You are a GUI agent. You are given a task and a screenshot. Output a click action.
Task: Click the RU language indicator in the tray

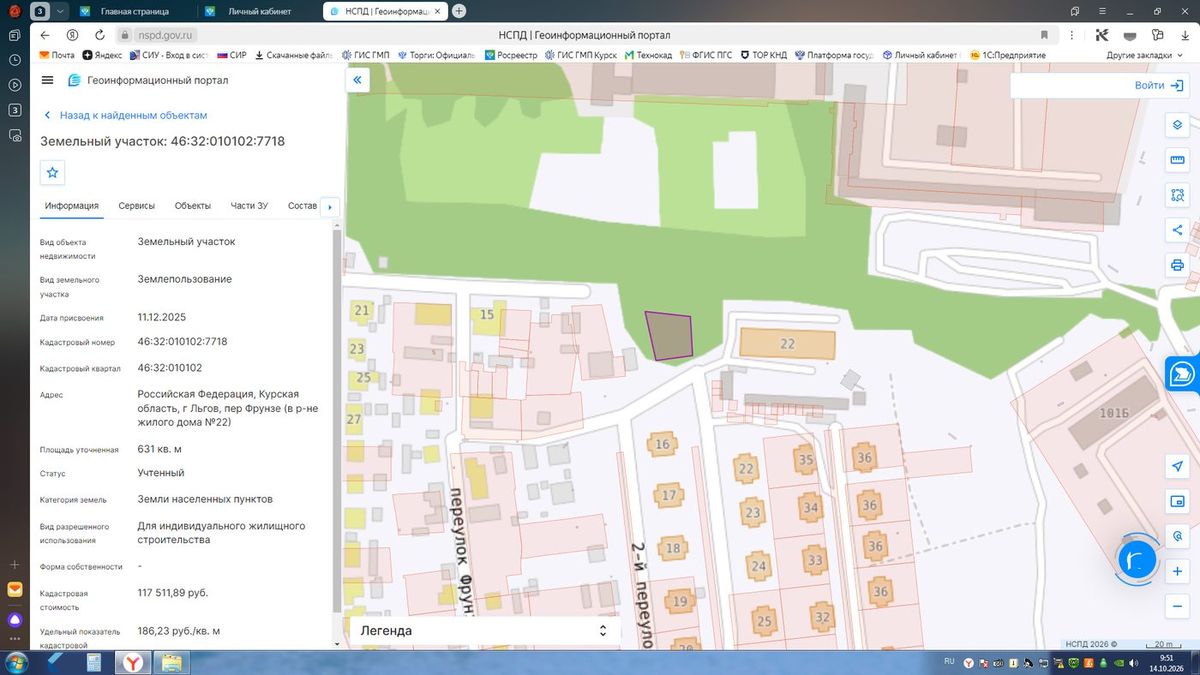tap(950, 662)
